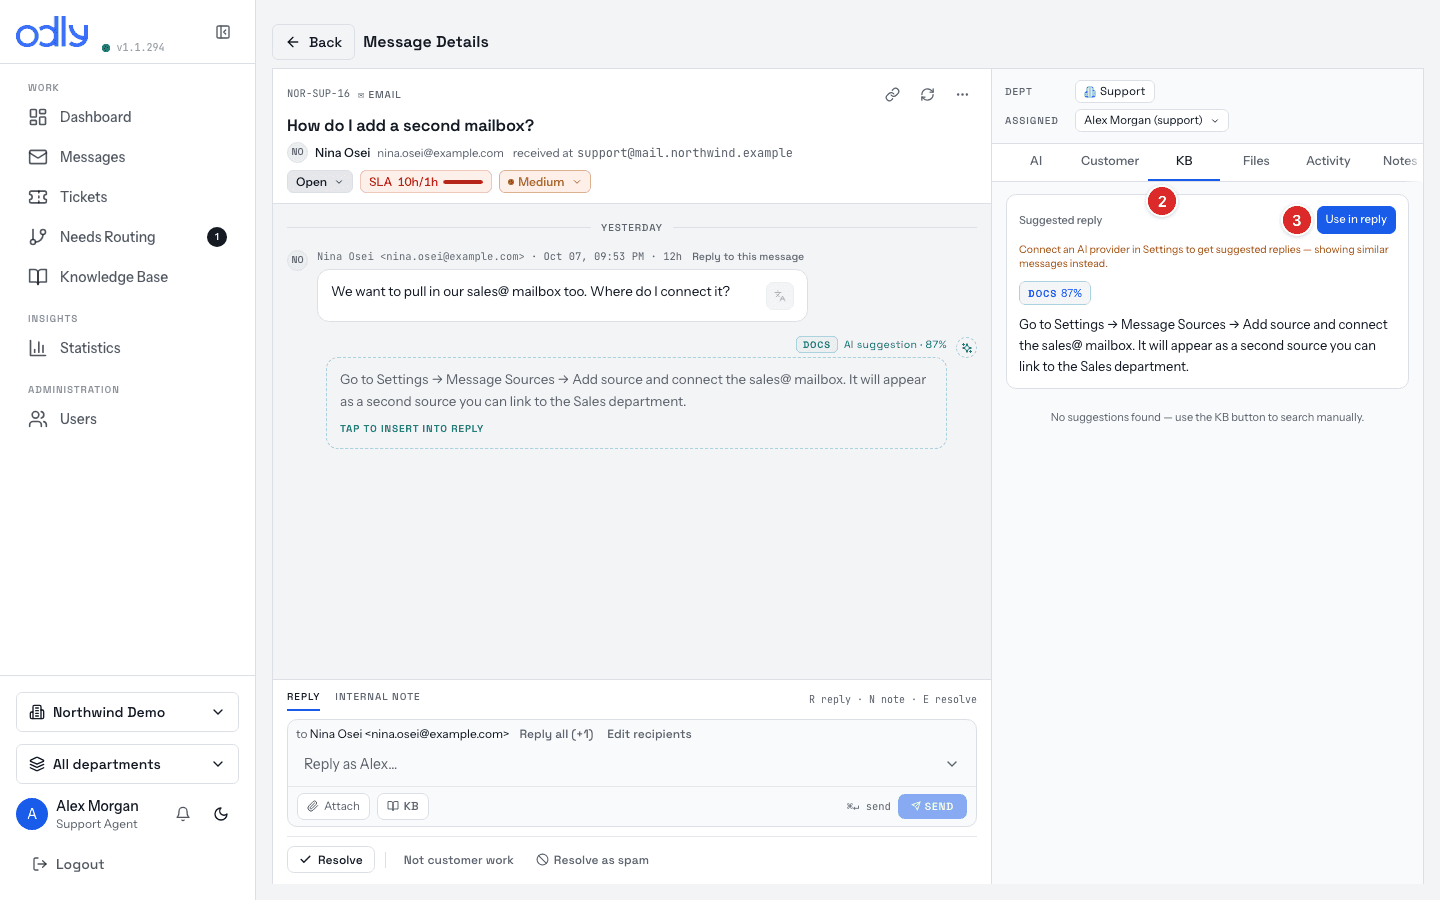Translate the customer message bubble
Screen dimensions: 1440x900
[x=780, y=296]
